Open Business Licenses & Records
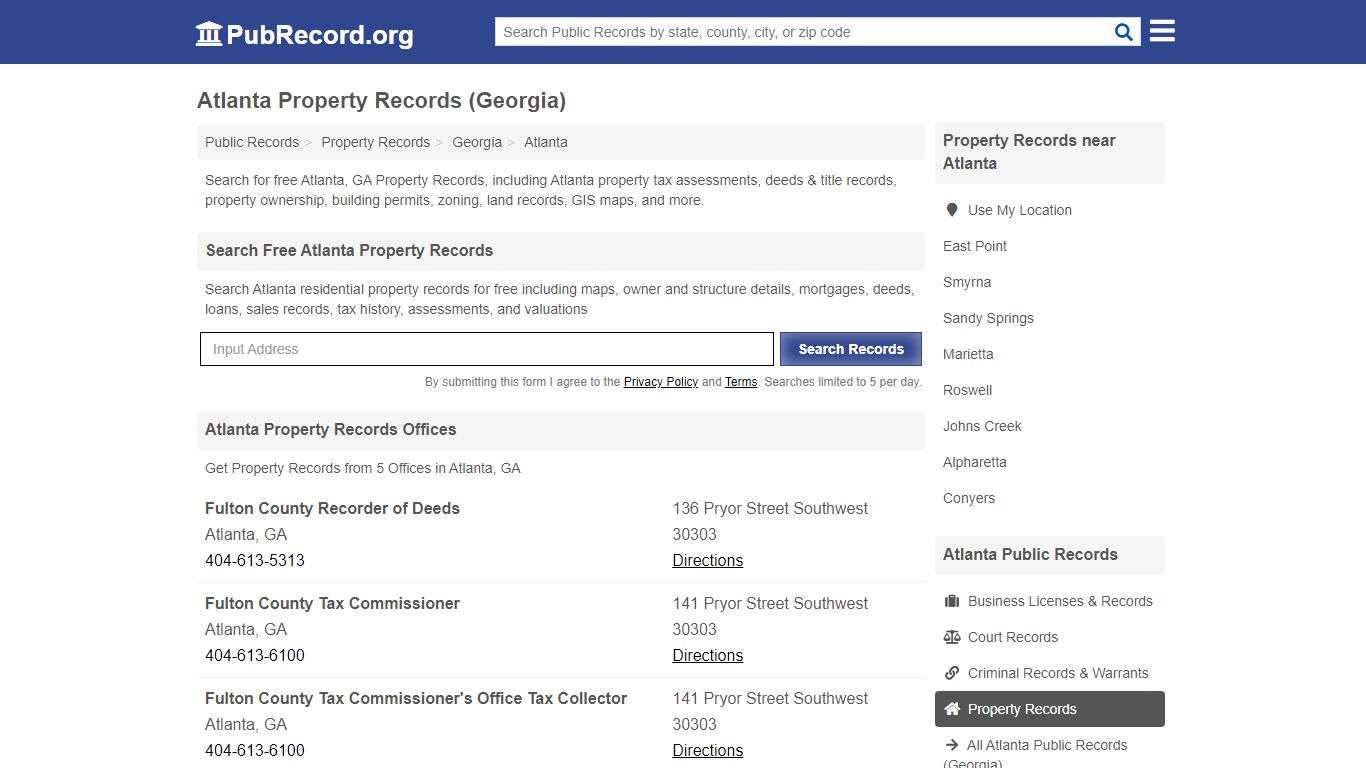 1060,601
